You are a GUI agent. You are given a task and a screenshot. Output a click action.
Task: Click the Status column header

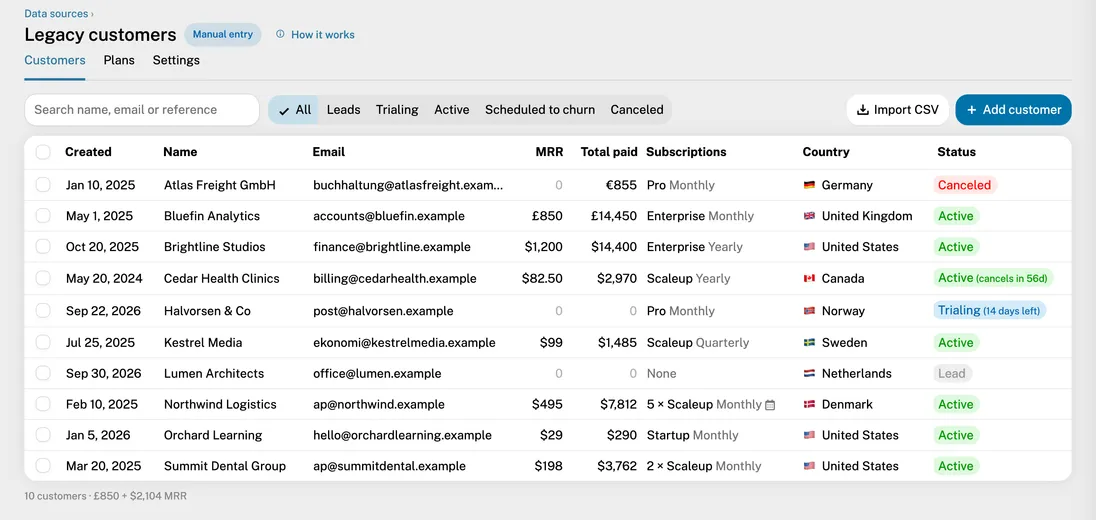956,152
